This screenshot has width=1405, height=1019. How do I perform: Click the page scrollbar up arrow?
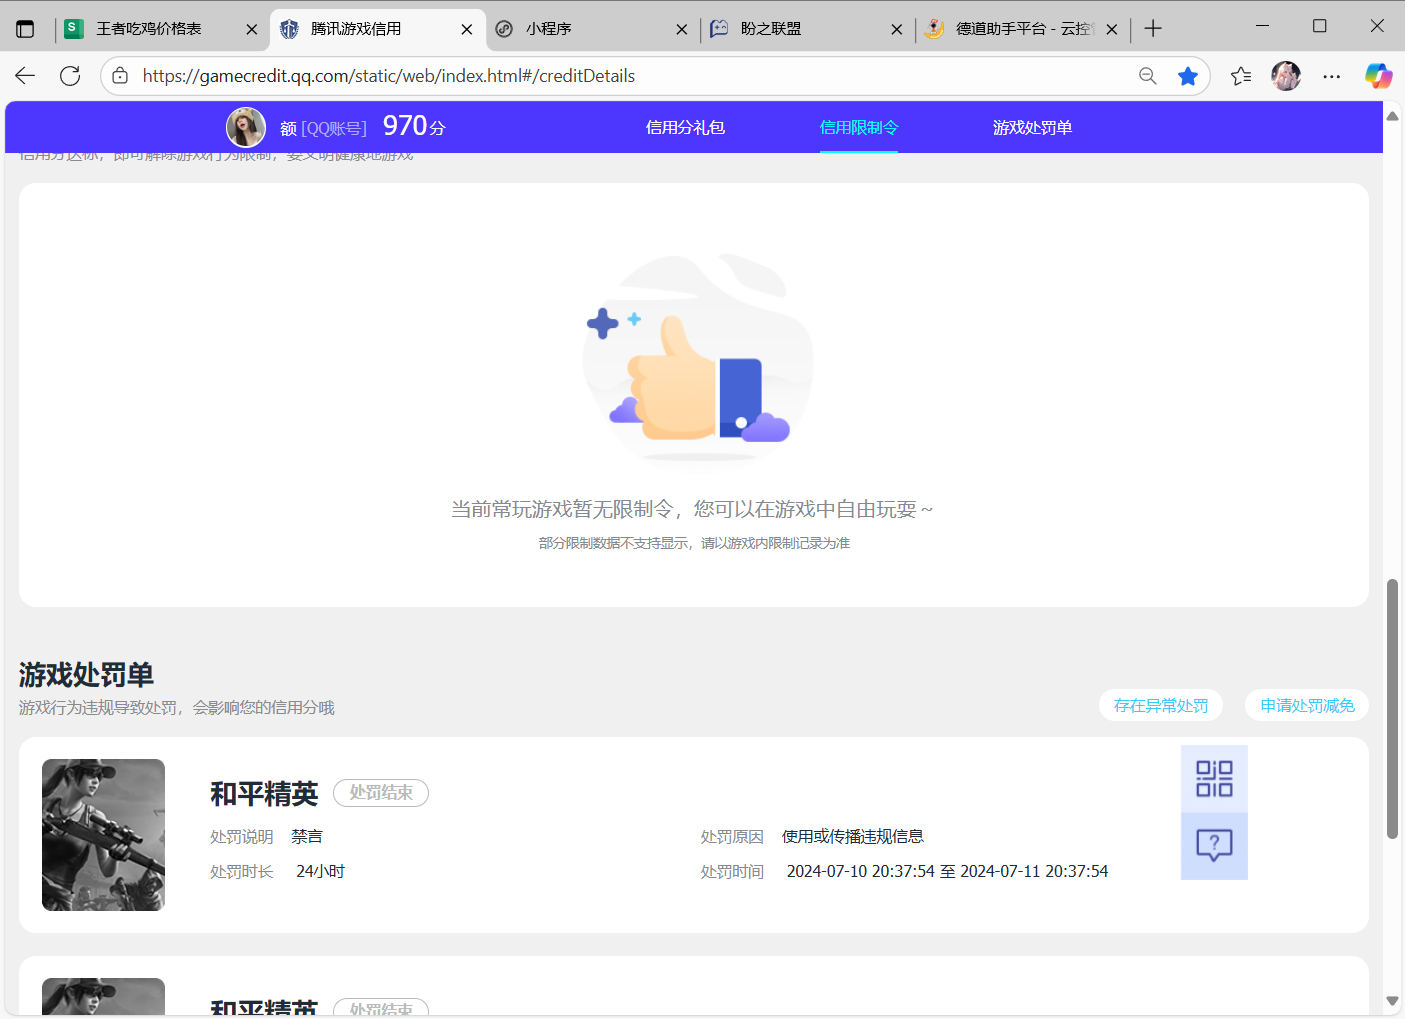[x=1392, y=116]
